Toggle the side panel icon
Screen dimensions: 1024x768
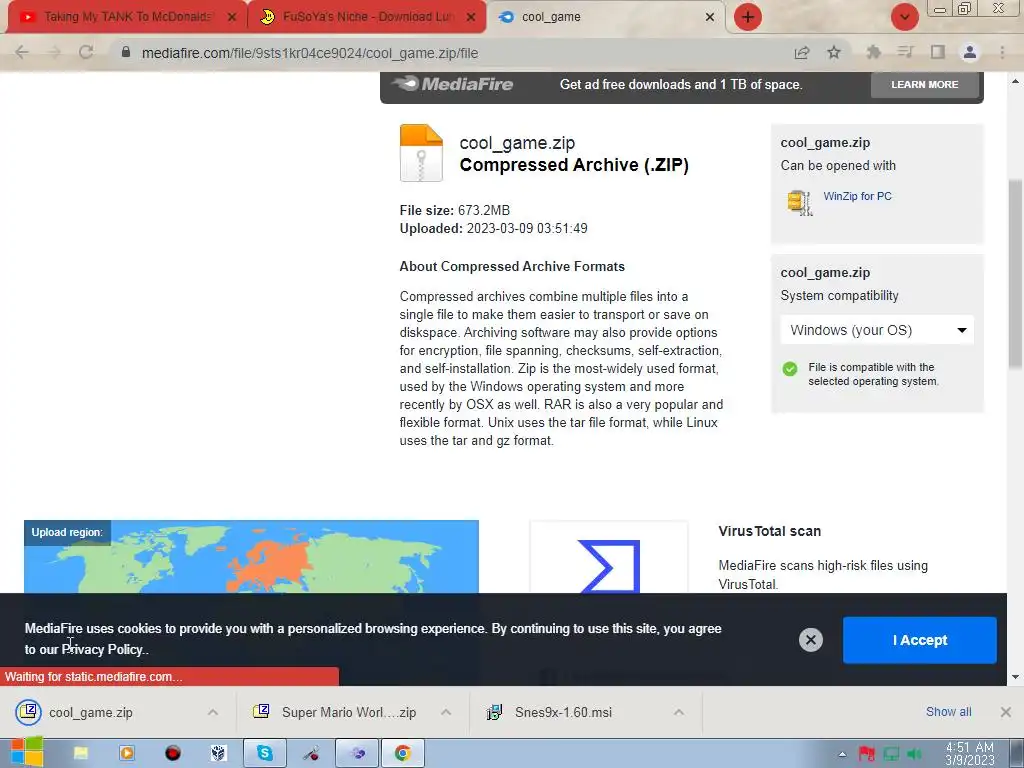coord(938,52)
